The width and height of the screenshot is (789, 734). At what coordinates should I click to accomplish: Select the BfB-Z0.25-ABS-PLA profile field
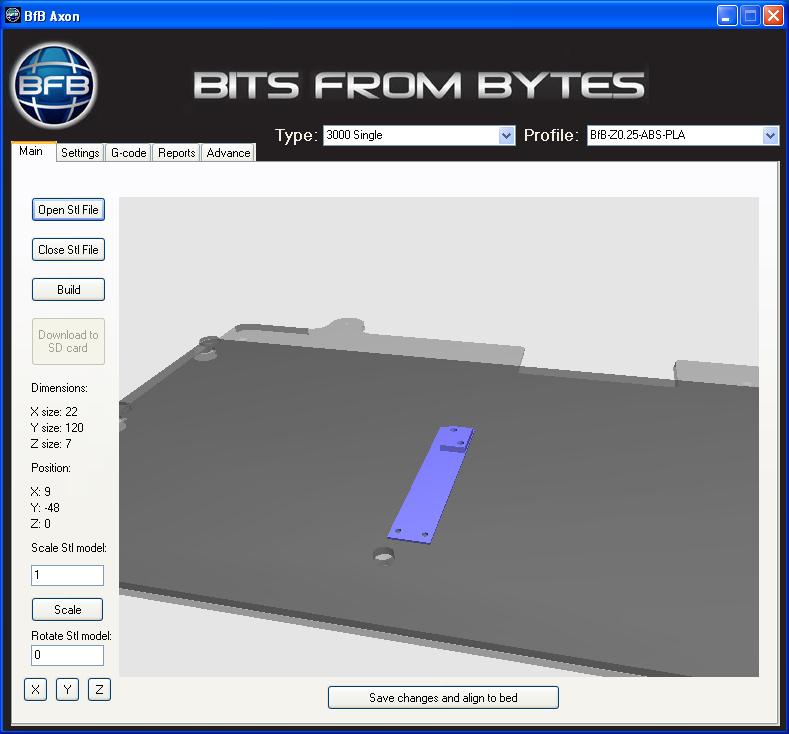pyautogui.click(x=683, y=135)
